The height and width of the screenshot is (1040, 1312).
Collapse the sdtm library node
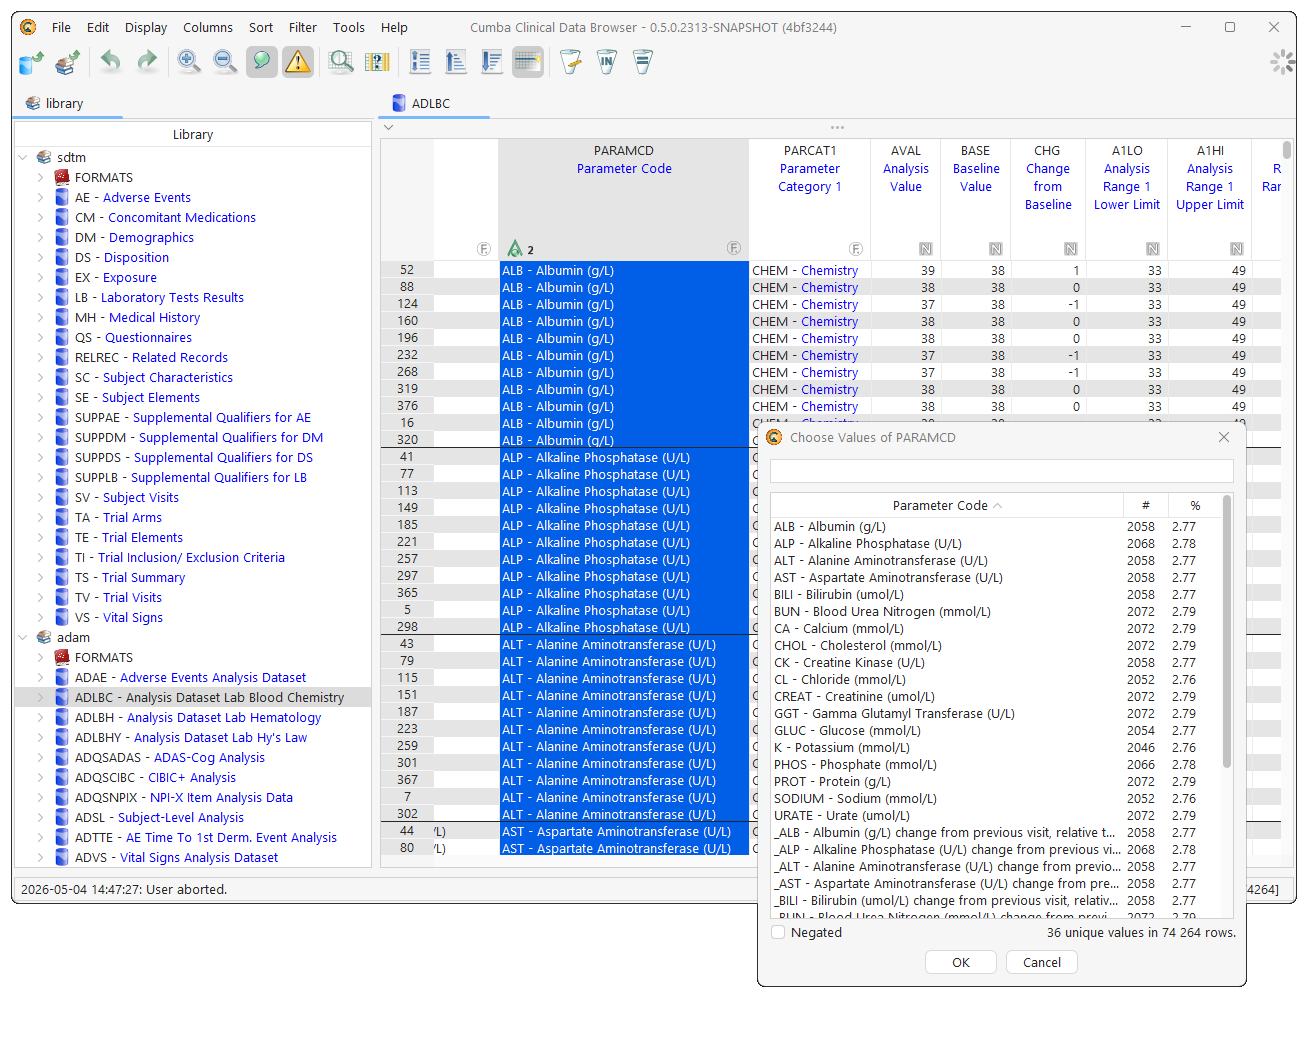click(23, 157)
